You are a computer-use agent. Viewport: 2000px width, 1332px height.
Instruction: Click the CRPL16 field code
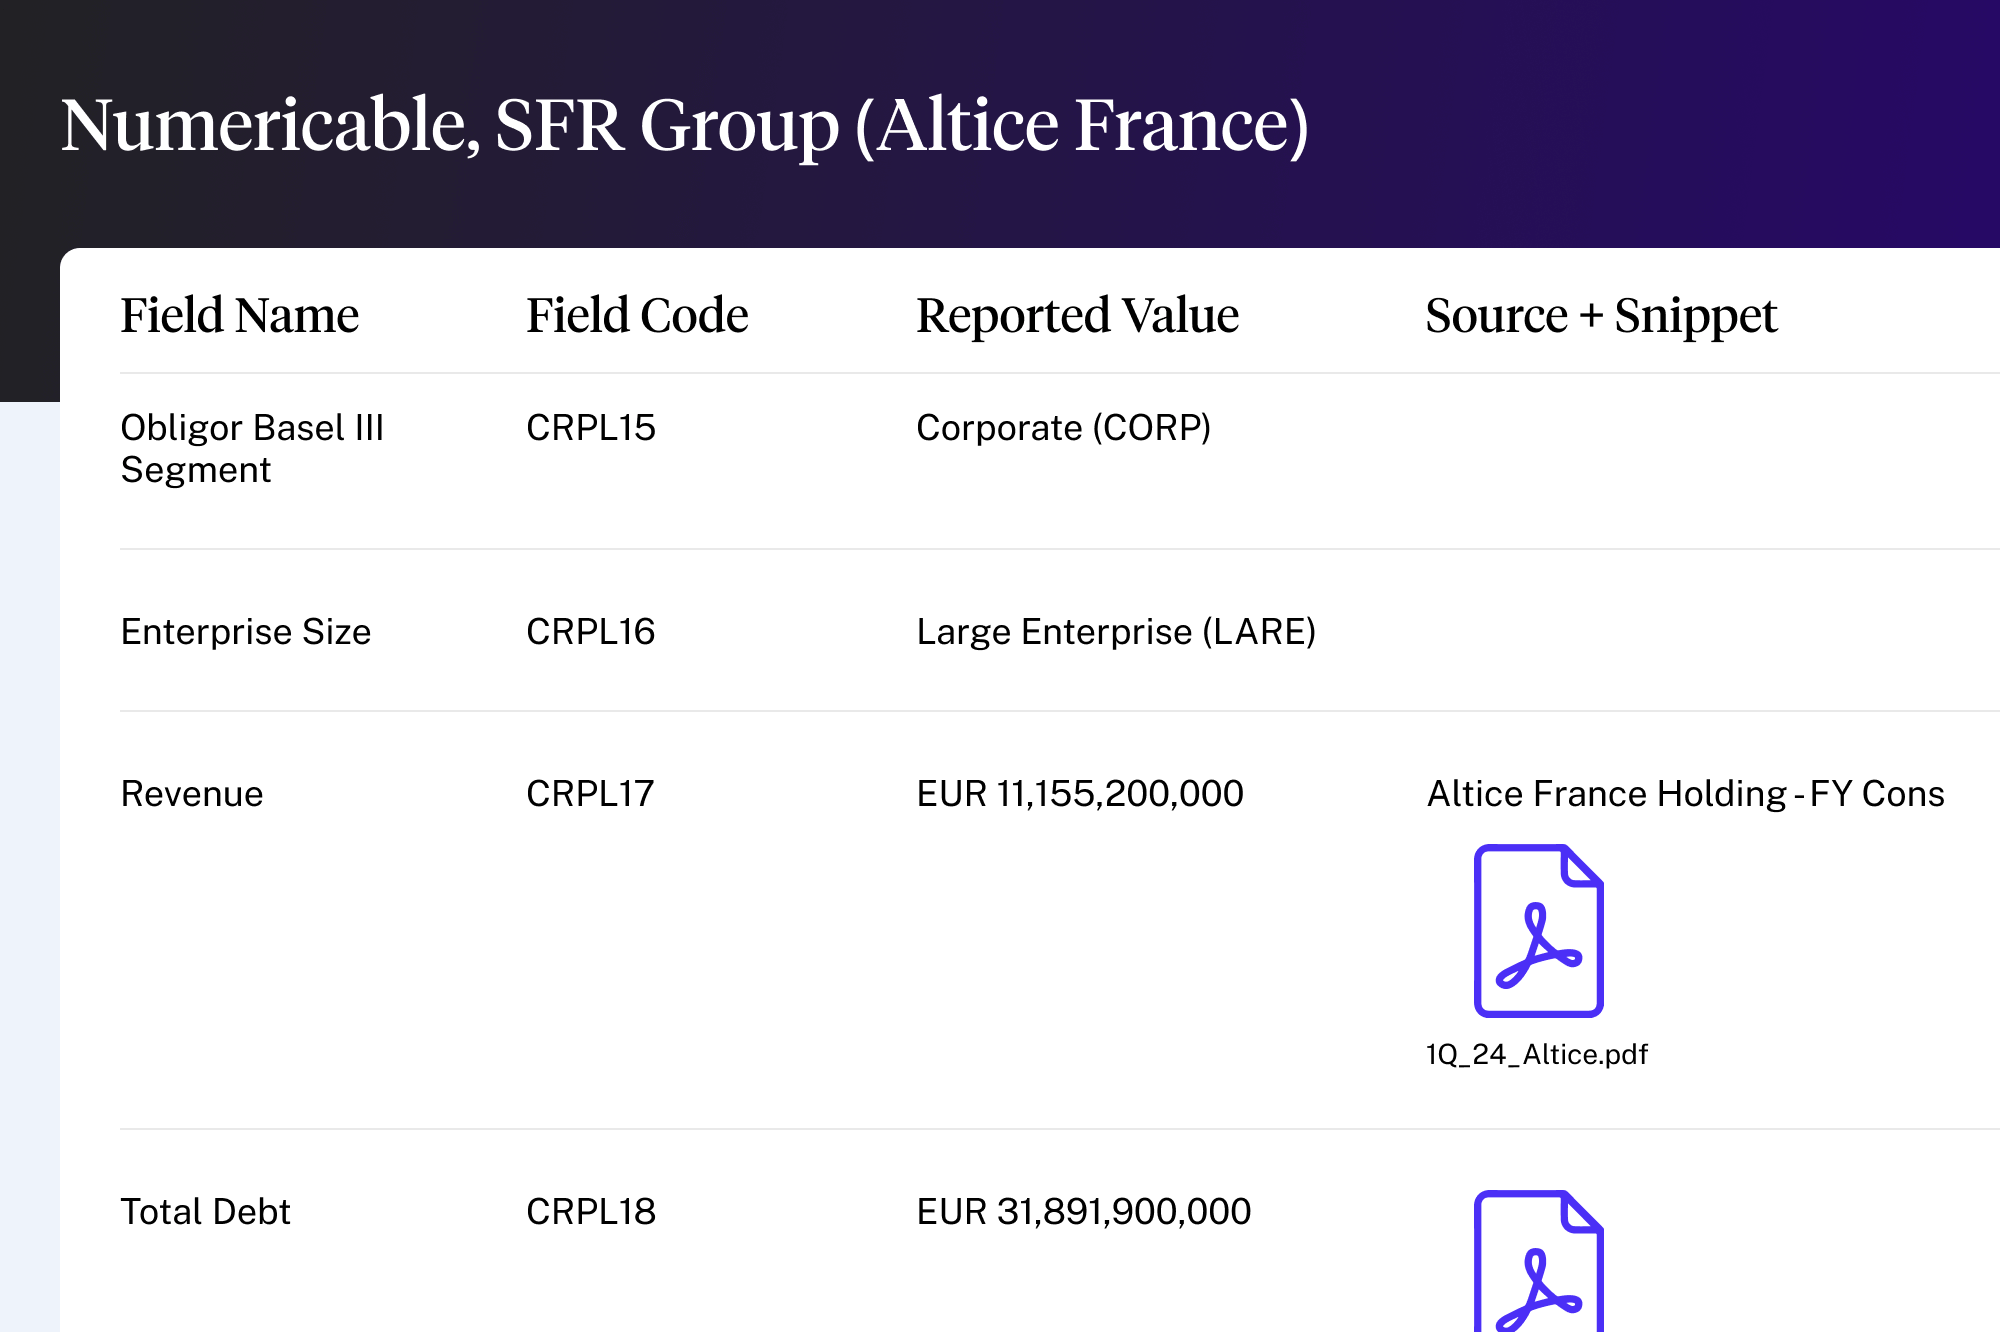590,631
